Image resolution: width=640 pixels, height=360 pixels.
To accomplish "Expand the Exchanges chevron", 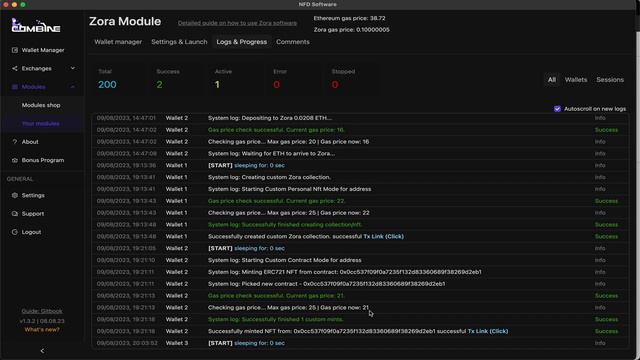I will click(73, 68).
